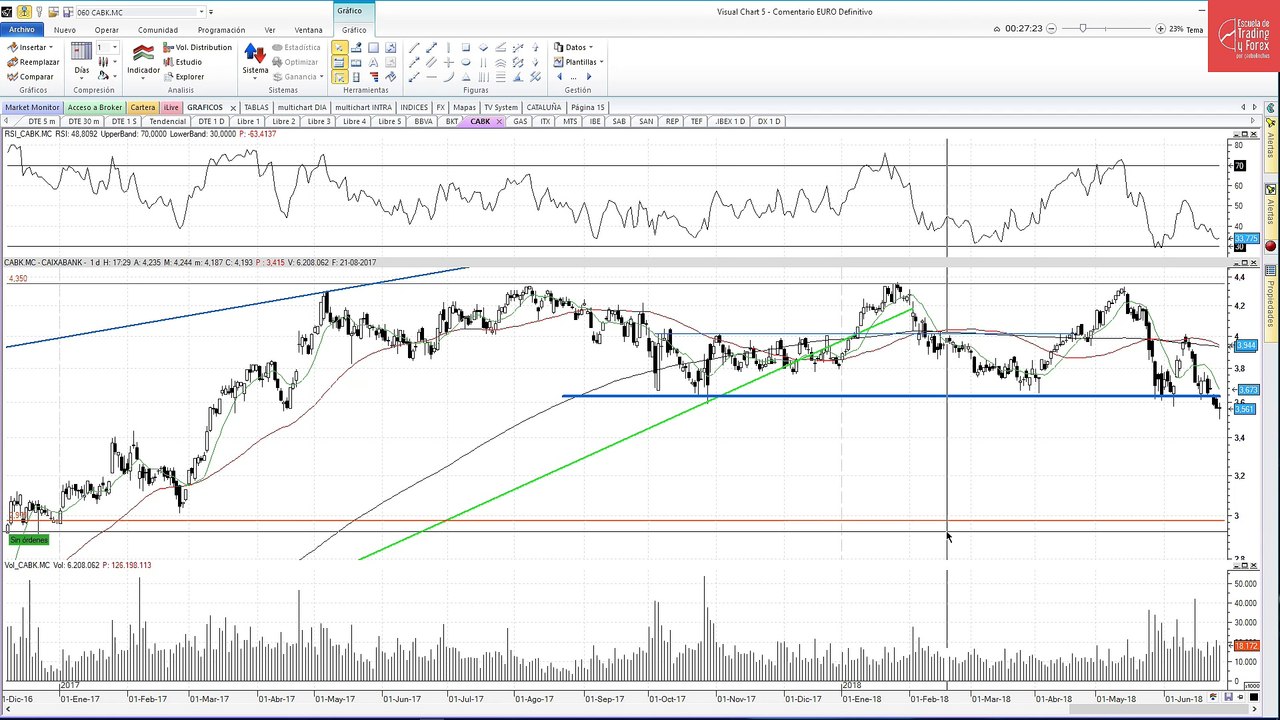1280x720 pixels.
Task: Select the rectangle figure tool
Action: pyautogui.click(x=466, y=47)
